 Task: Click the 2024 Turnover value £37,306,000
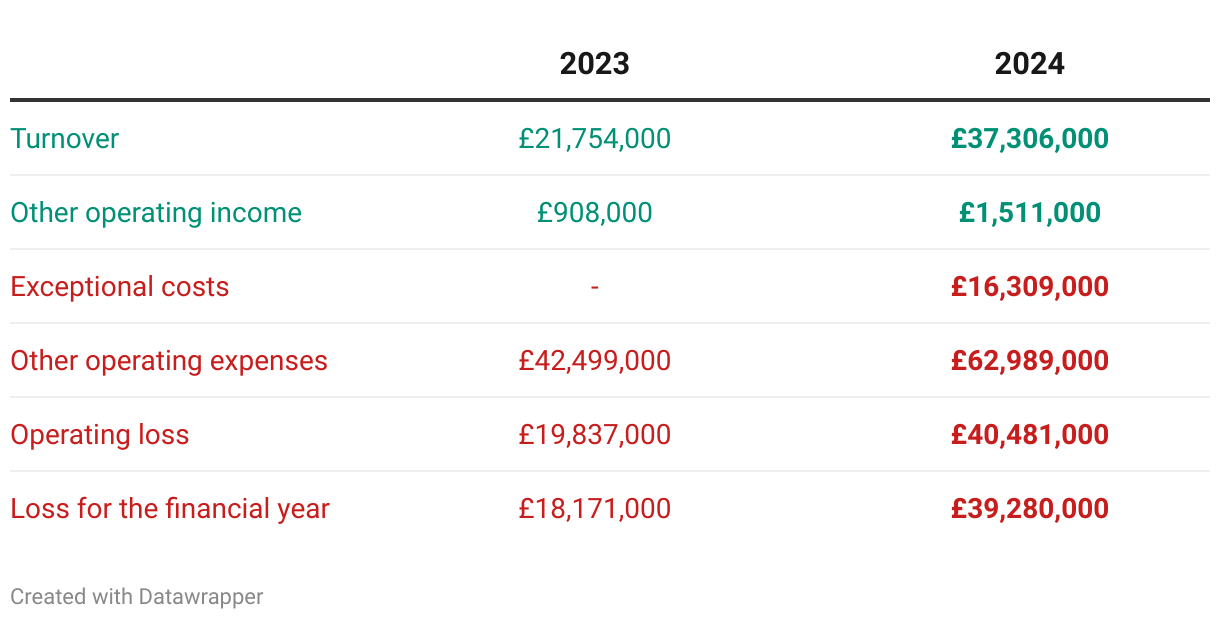(1029, 138)
